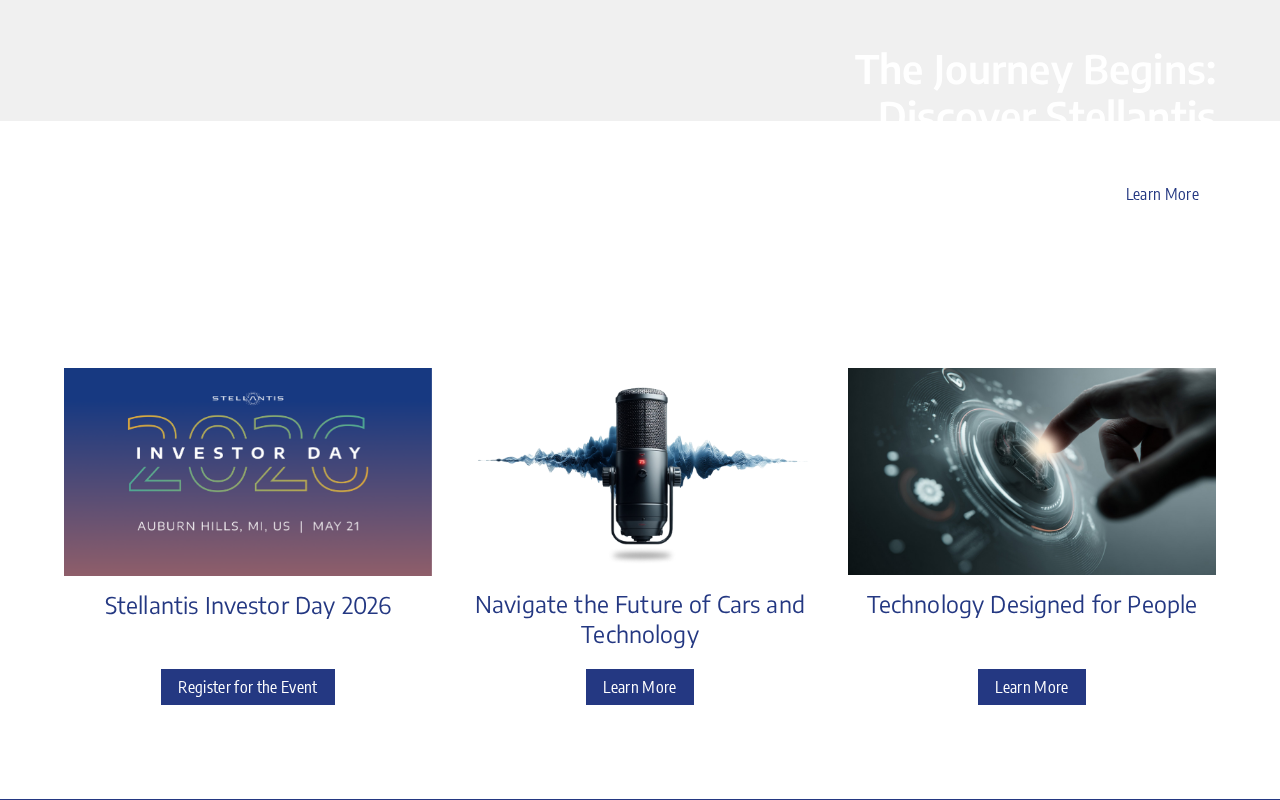This screenshot has width=1280, height=800.
Task: Open Navigate the Future of Cars and Technology
Action: [x=640, y=619]
